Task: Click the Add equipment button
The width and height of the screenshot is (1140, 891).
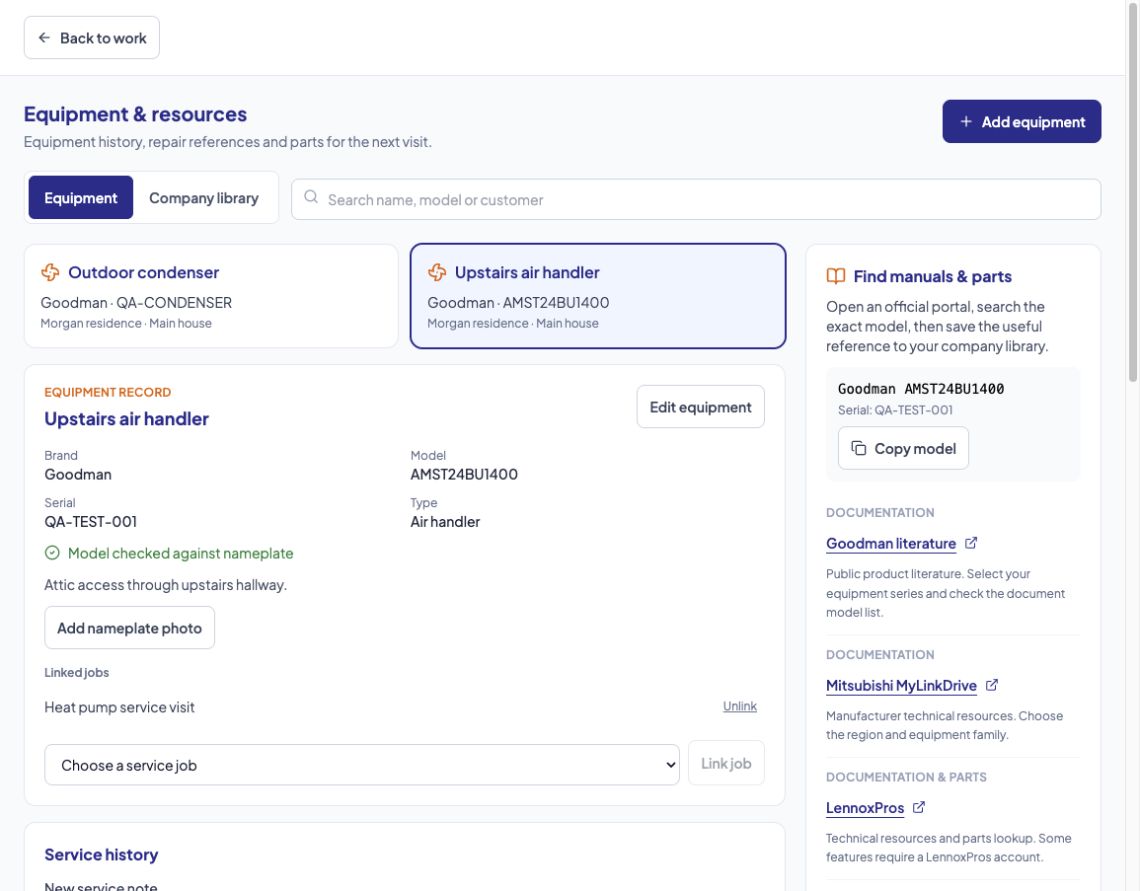Action: [x=1021, y=121]
